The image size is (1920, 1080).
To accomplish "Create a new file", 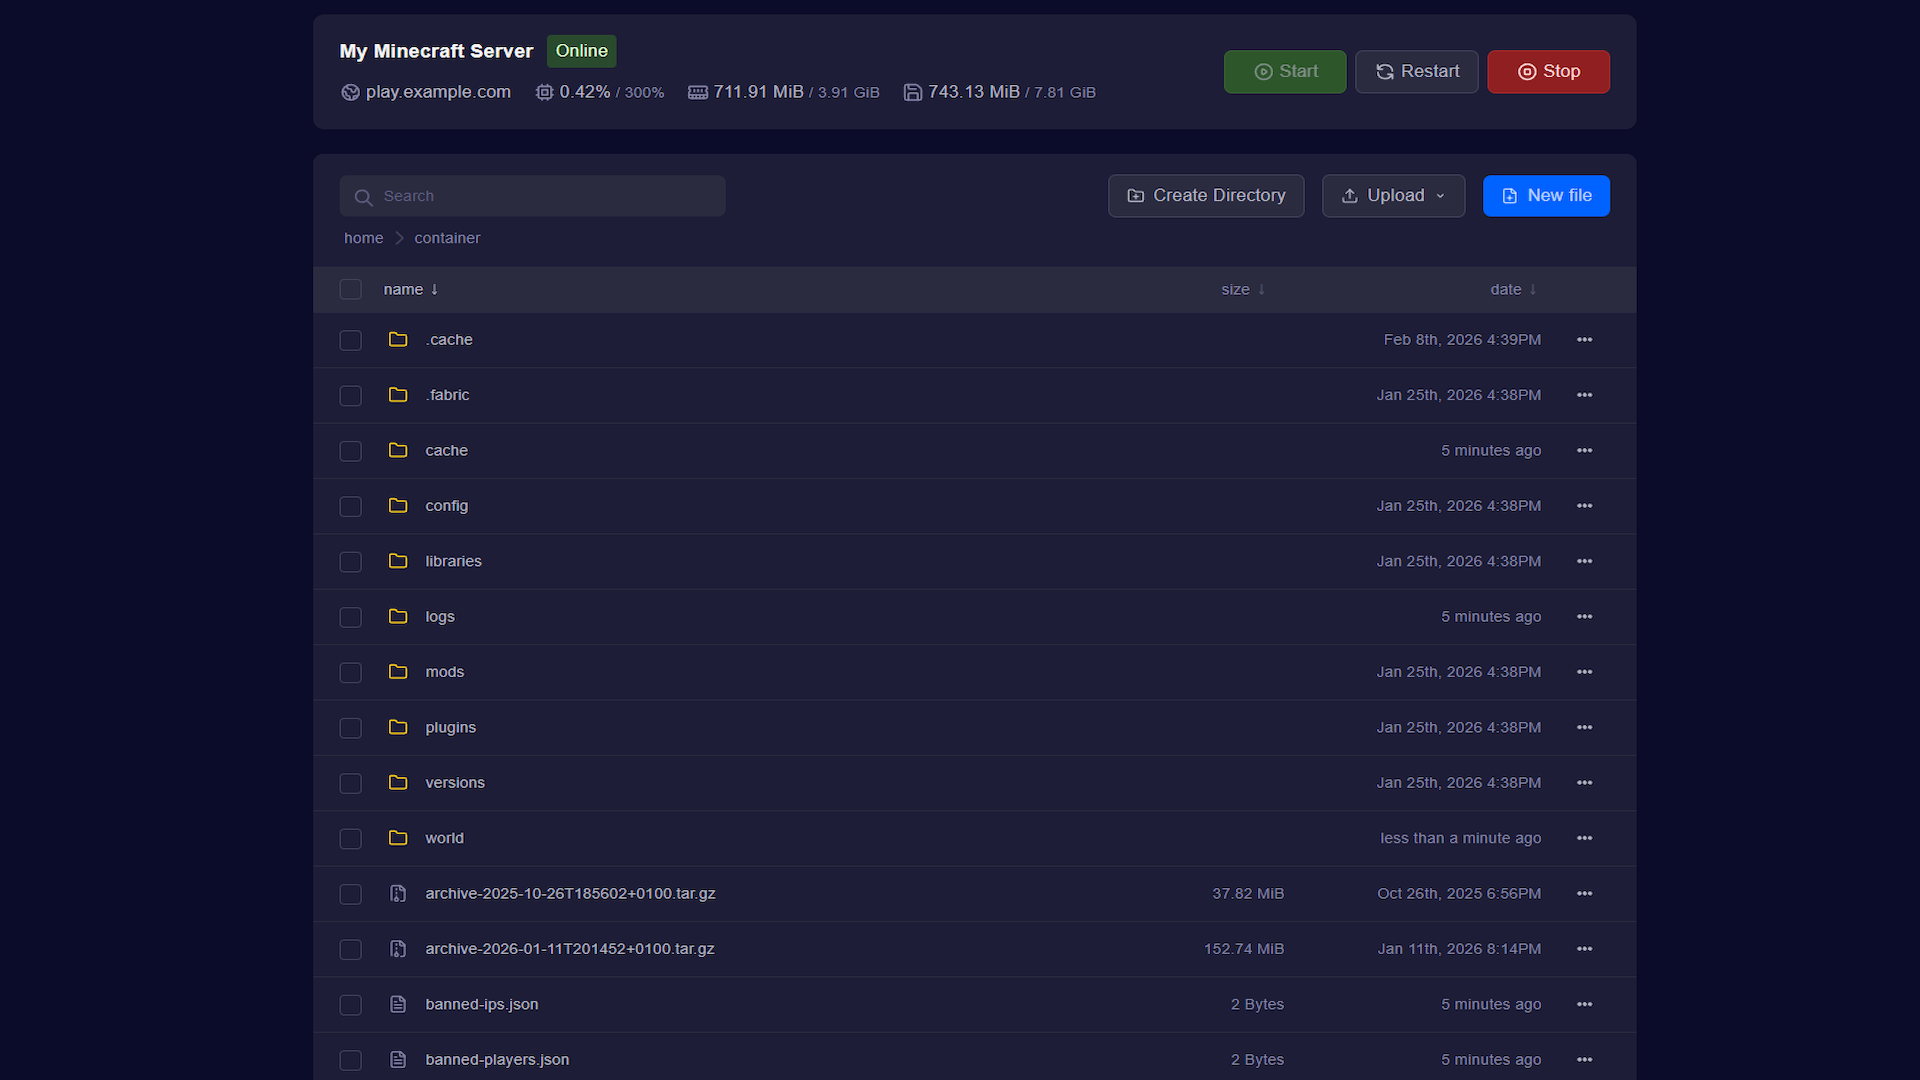I will pos(1546,196).
